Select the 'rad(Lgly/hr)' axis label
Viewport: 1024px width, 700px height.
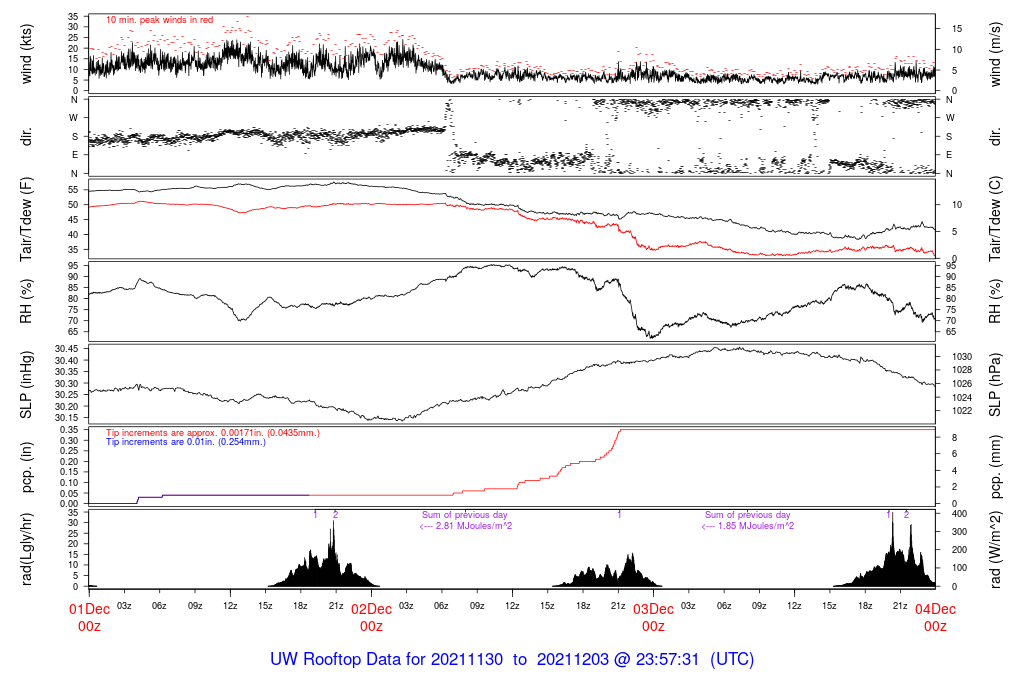coord(26,549)
